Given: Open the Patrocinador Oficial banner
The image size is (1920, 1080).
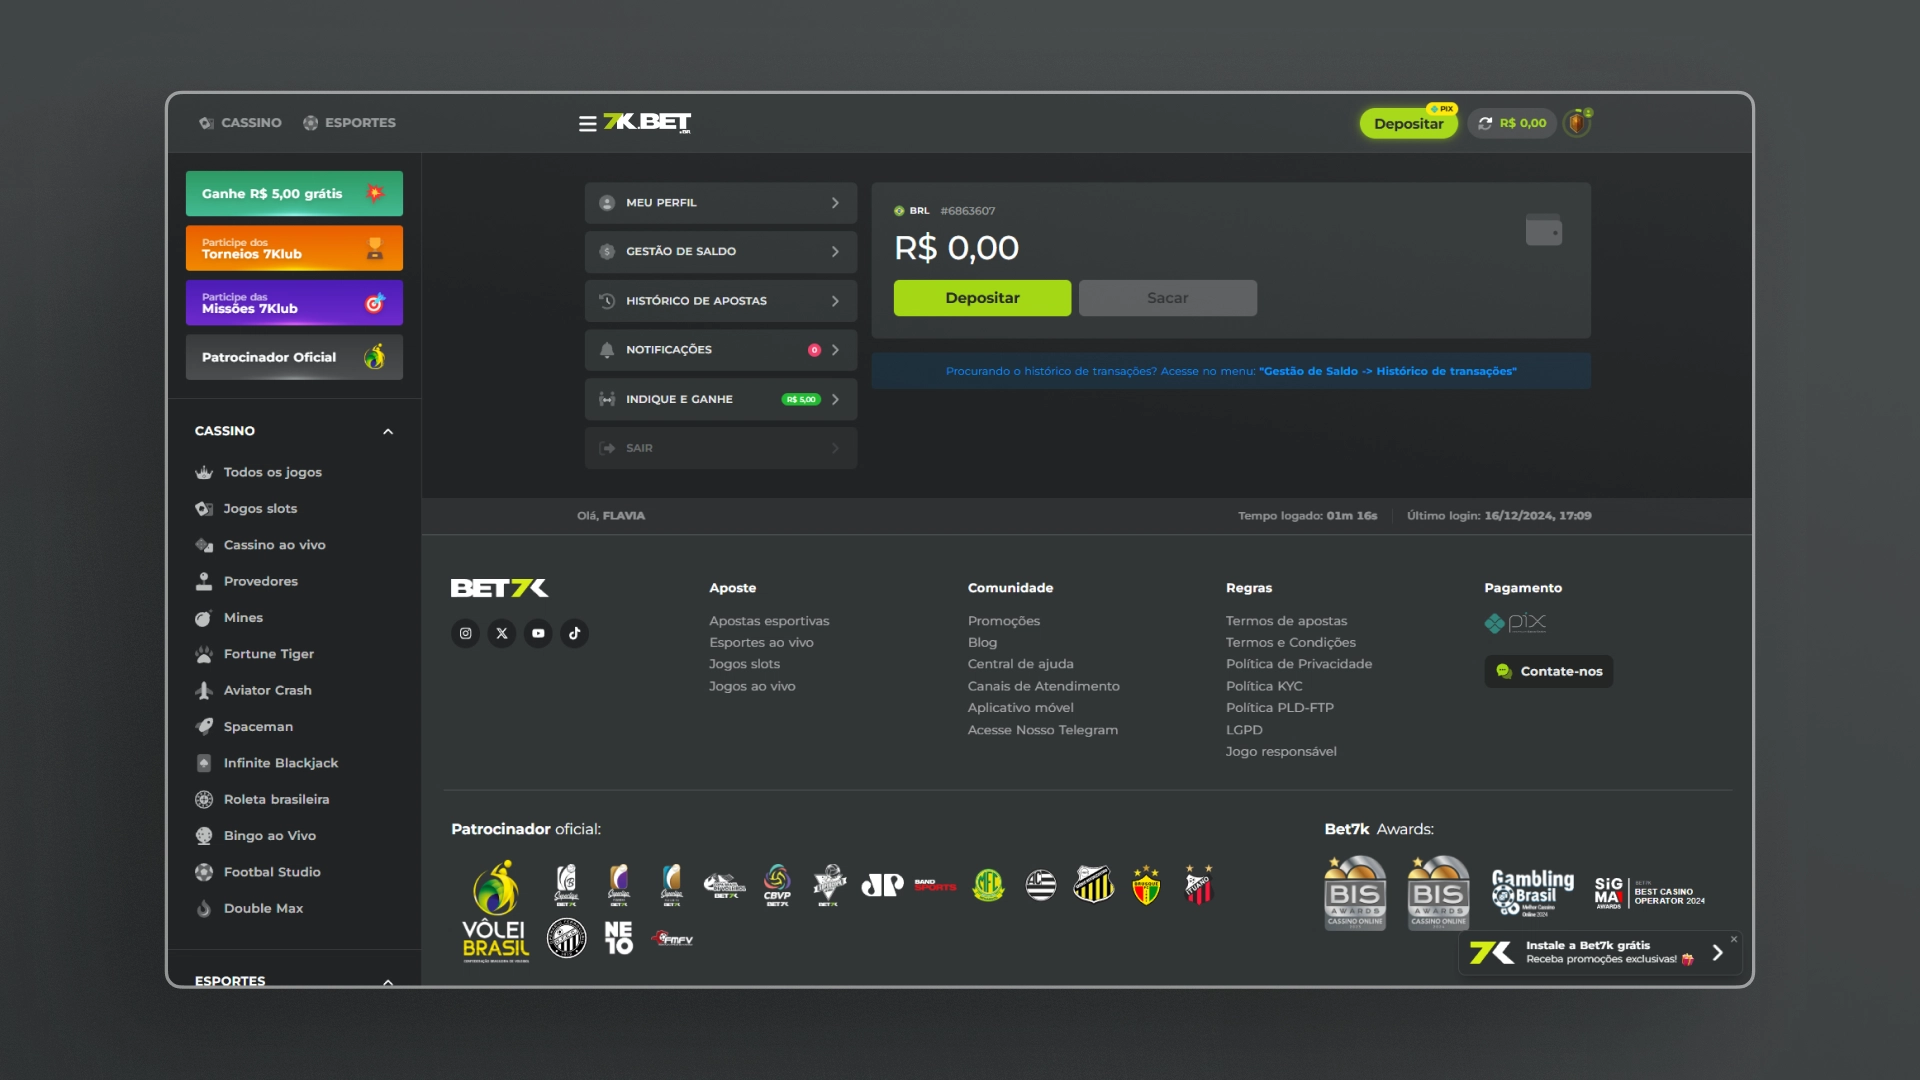Looking at the screenshot, I should (294, 357).
